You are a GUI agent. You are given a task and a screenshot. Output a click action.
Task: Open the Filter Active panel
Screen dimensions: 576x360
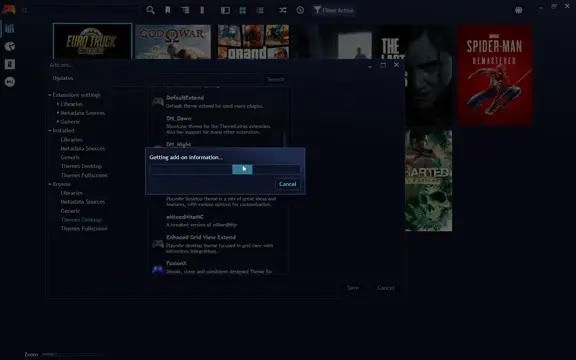pos(334,10)
